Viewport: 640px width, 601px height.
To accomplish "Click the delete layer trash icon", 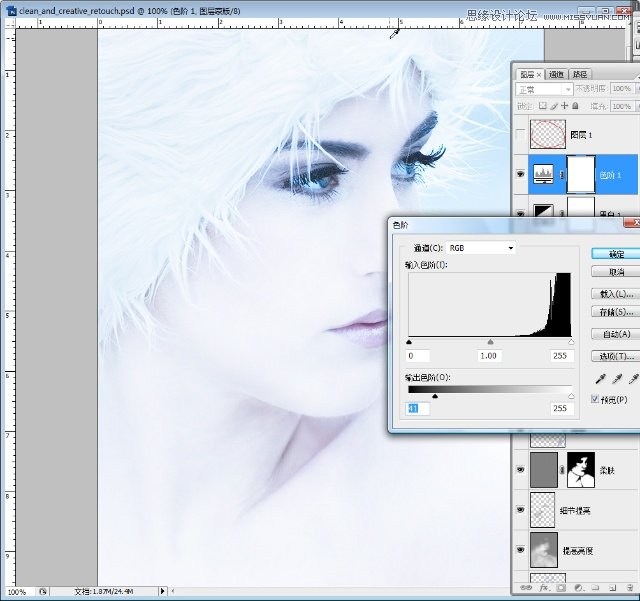I will pos(631,588).
